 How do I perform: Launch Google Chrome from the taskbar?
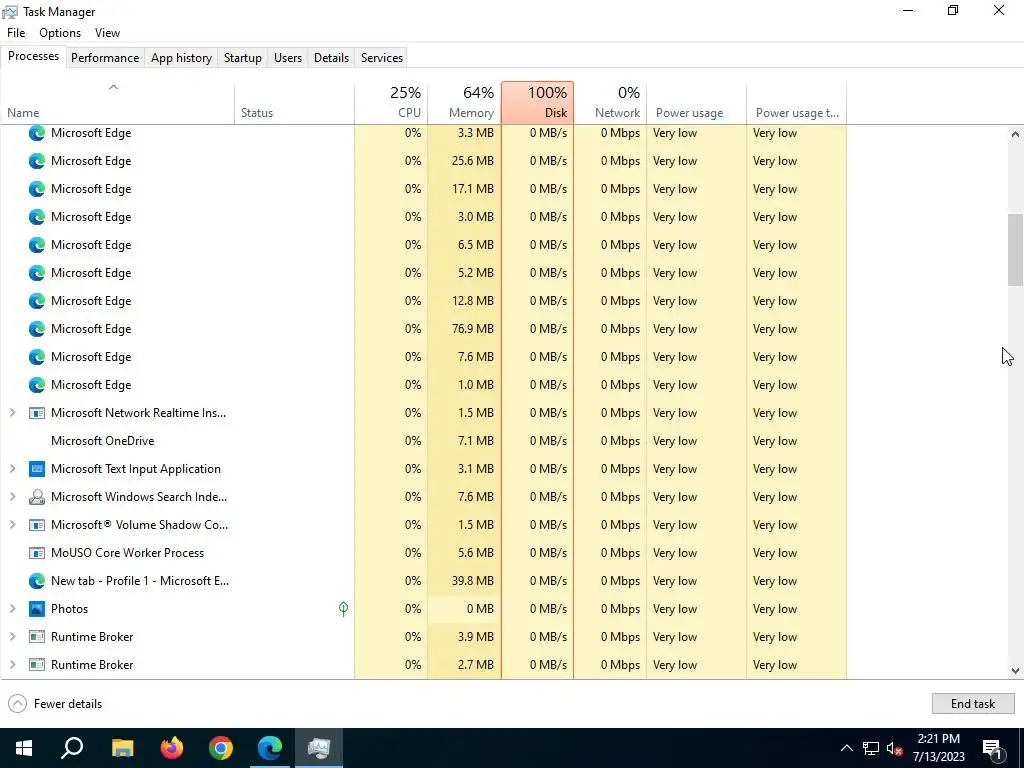point(221,748)
